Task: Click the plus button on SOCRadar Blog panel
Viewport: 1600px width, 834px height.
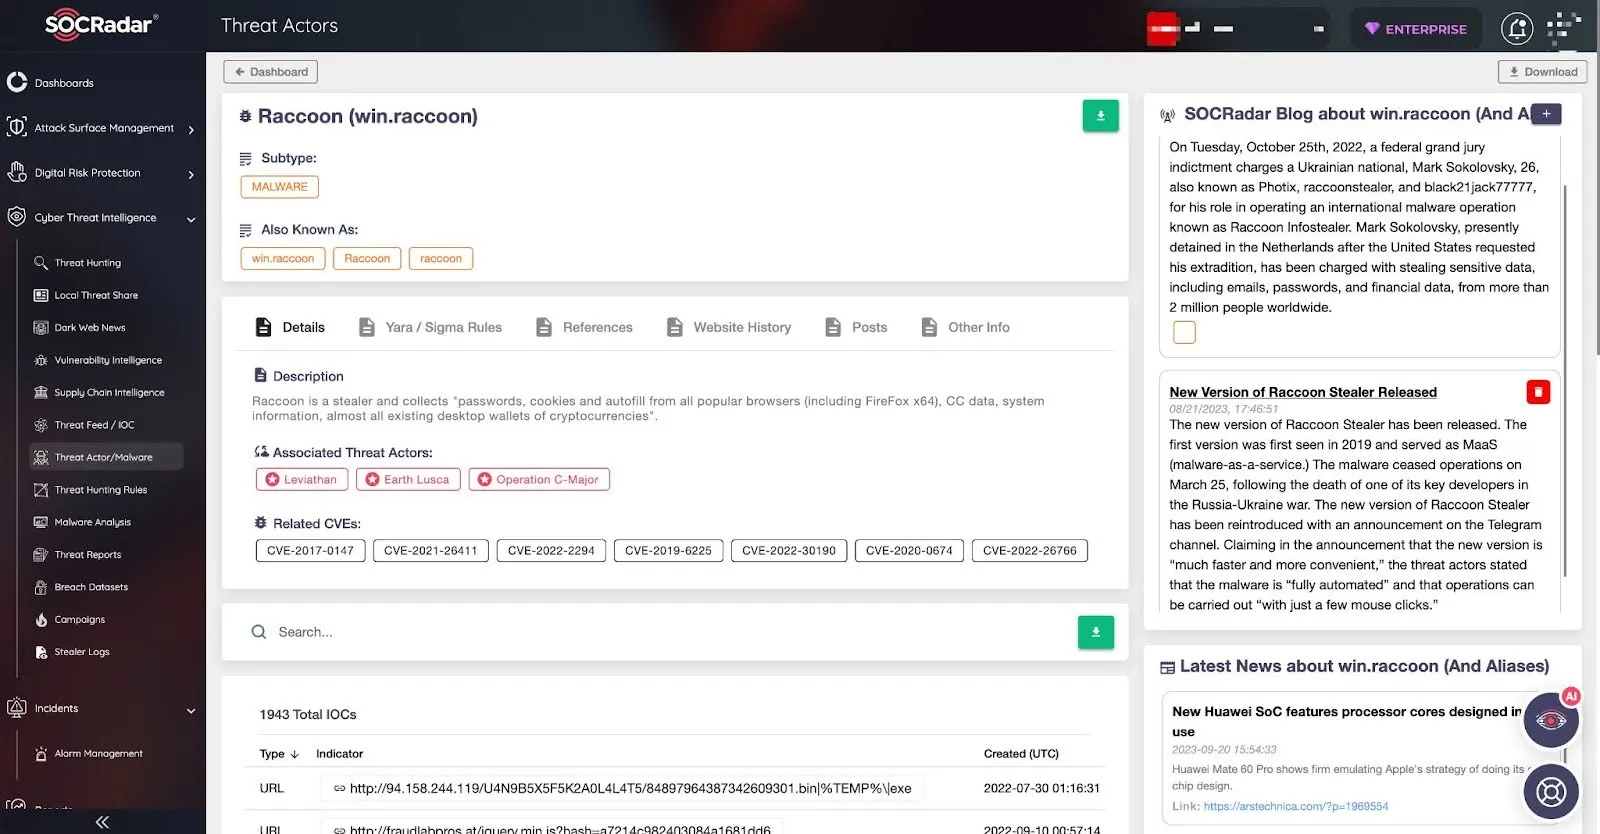Action: click(x=1546, y=114)
